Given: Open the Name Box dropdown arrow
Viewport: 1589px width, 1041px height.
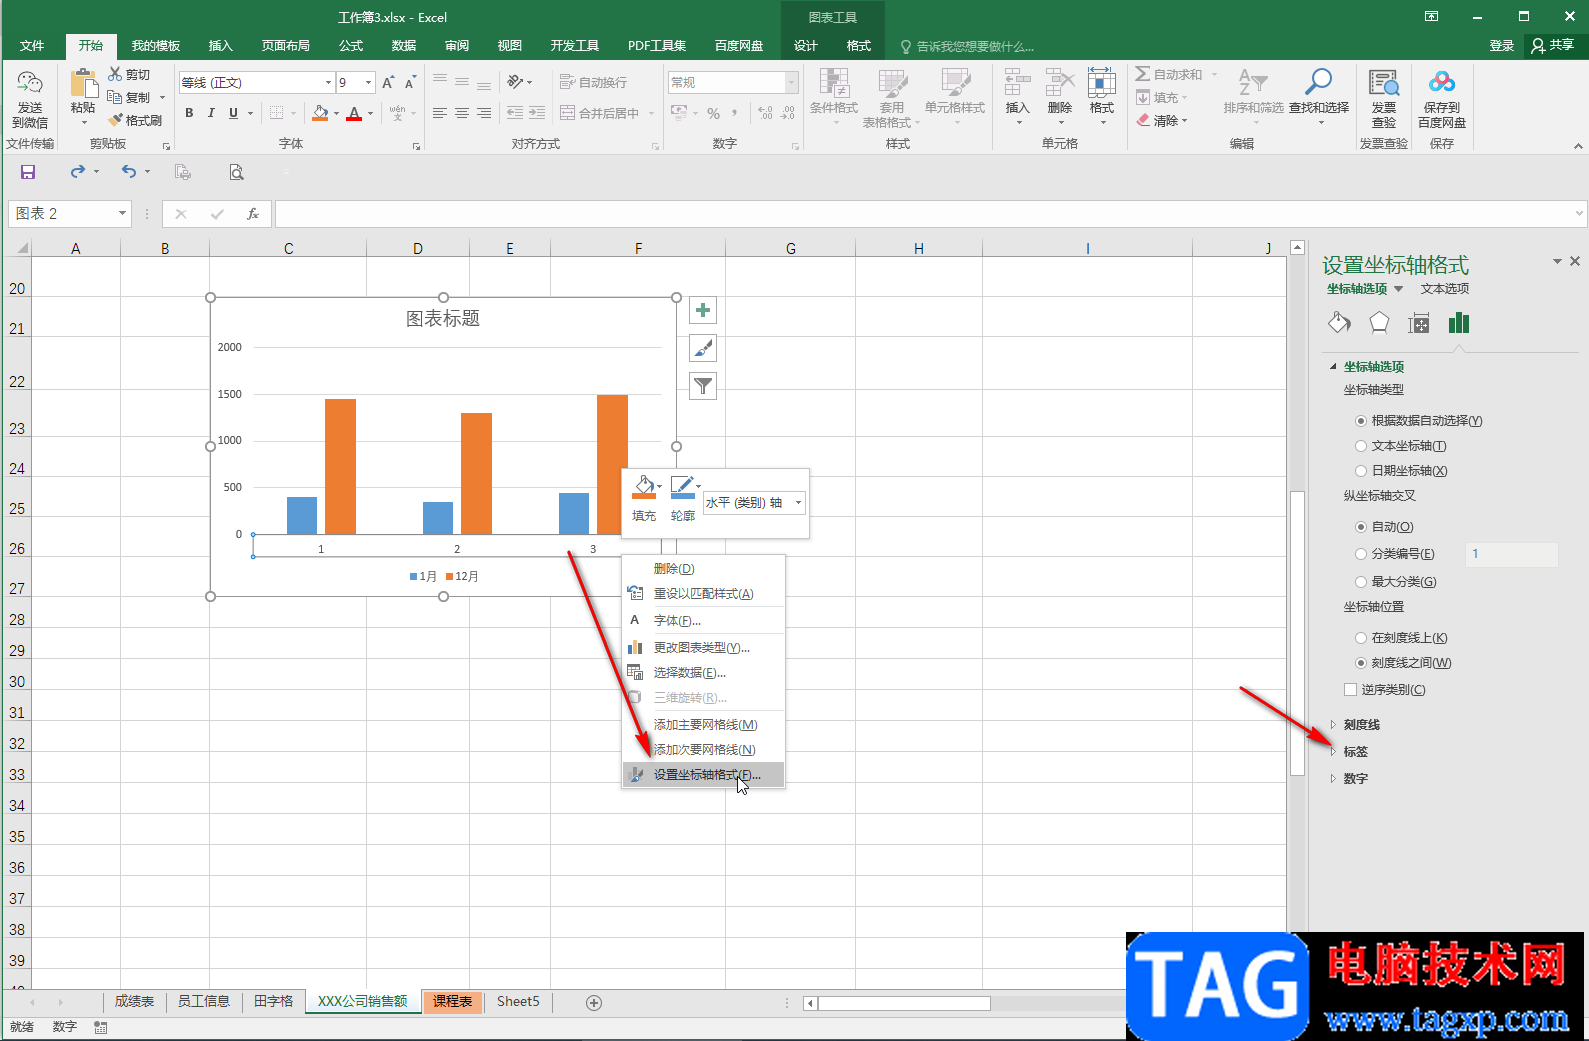Looking at the screenshot, I should tap(122, 213).
